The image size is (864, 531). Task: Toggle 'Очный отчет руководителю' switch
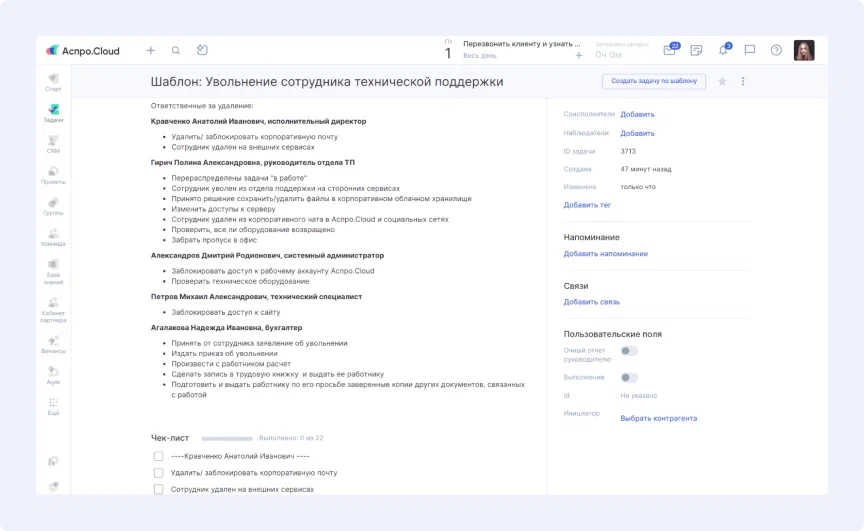(629, 351)
